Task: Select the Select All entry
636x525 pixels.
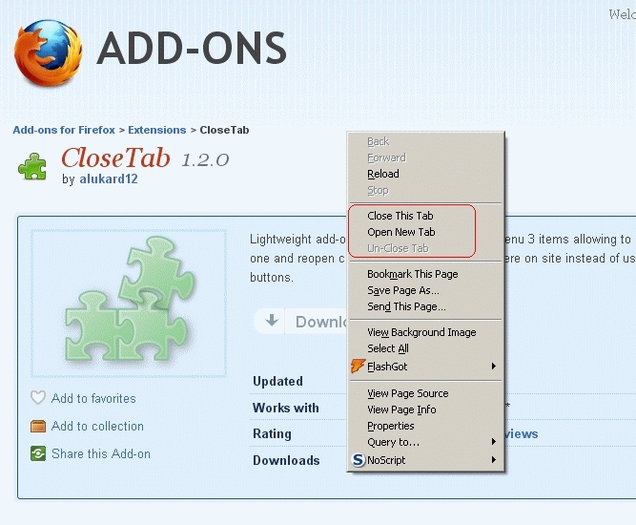Action: pos(425,349)
